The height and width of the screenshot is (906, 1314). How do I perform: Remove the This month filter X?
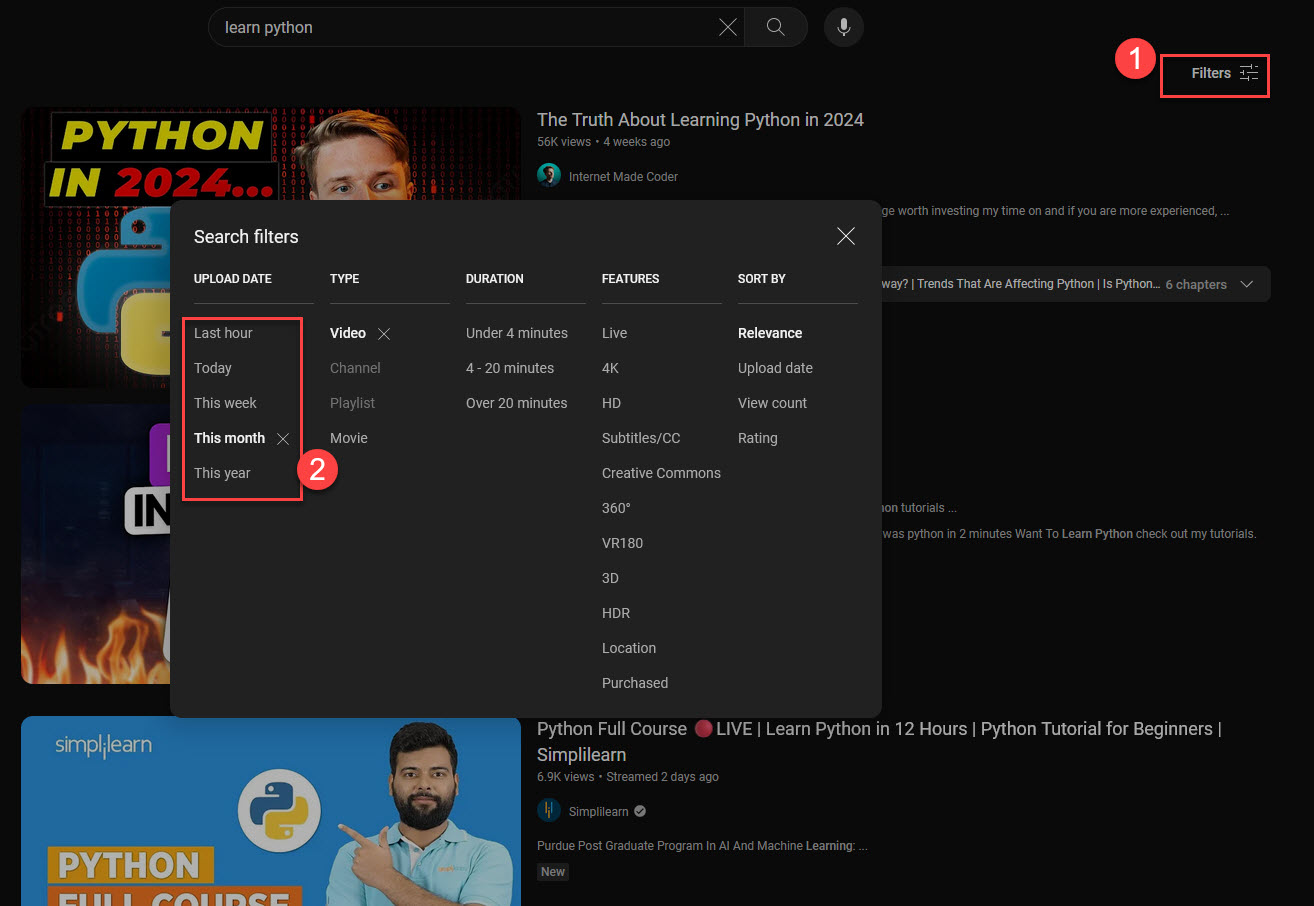pos(283,439)
